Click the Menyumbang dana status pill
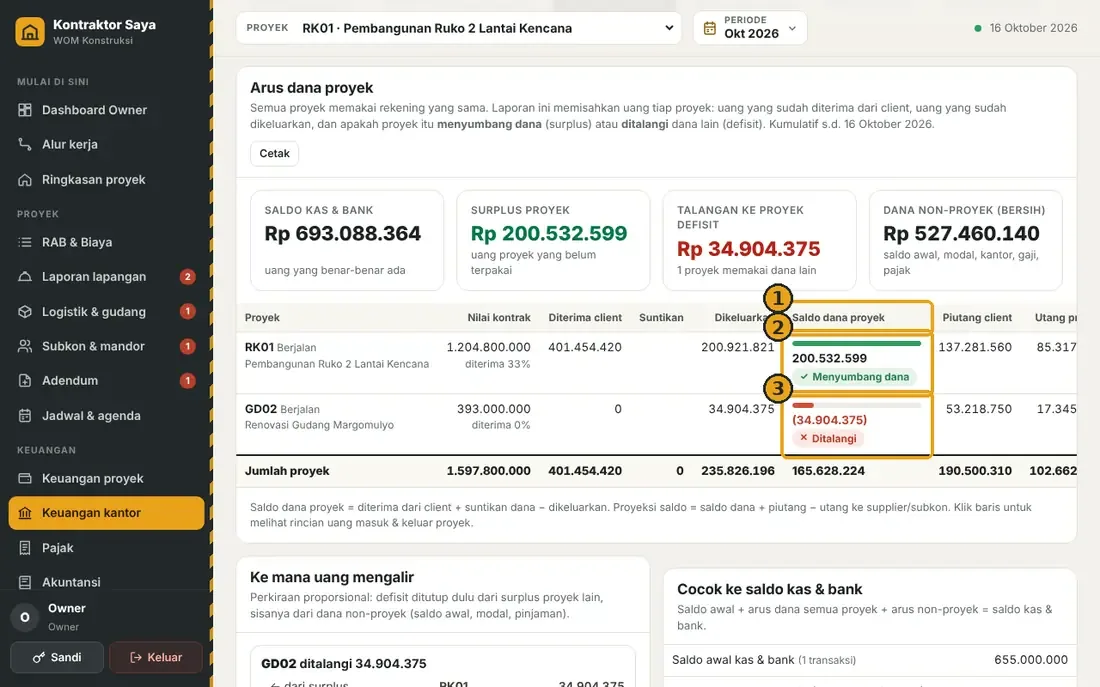Image resolution: width=1100 pixels, height=687 pixels. coord(854,377)
